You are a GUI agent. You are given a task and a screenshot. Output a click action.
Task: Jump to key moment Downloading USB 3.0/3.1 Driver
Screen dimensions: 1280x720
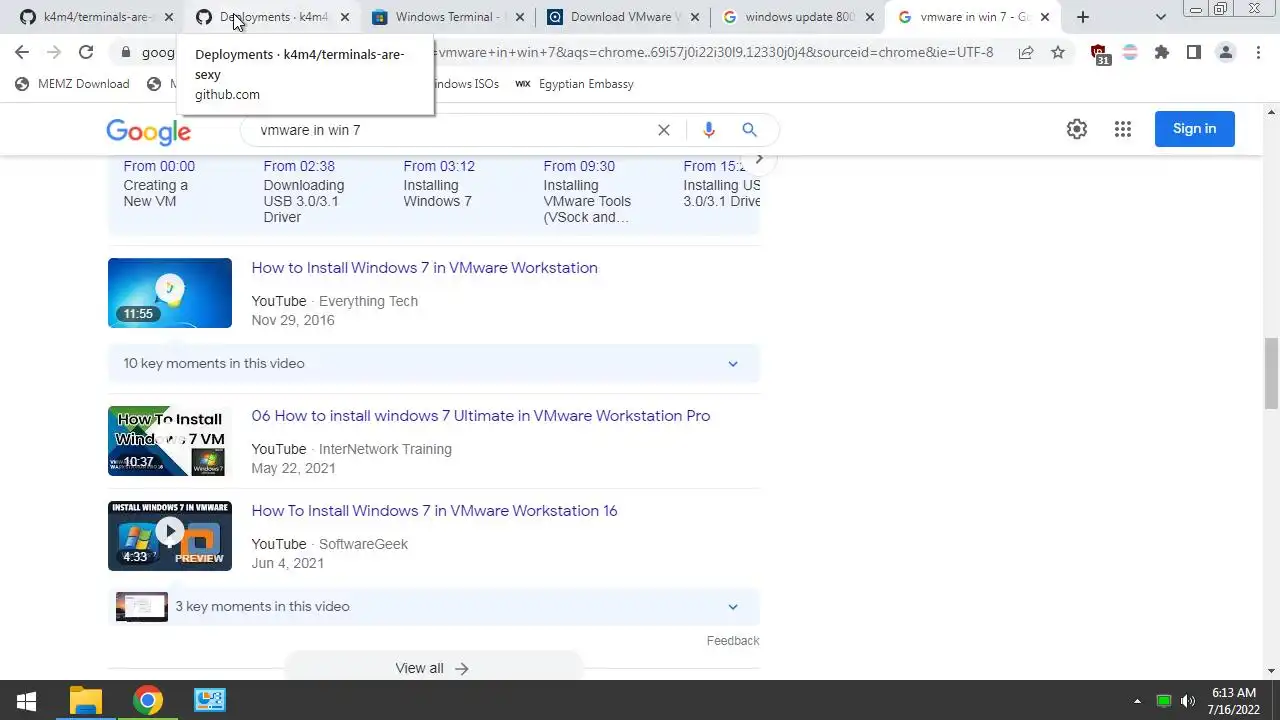click(x=304, y=193)
